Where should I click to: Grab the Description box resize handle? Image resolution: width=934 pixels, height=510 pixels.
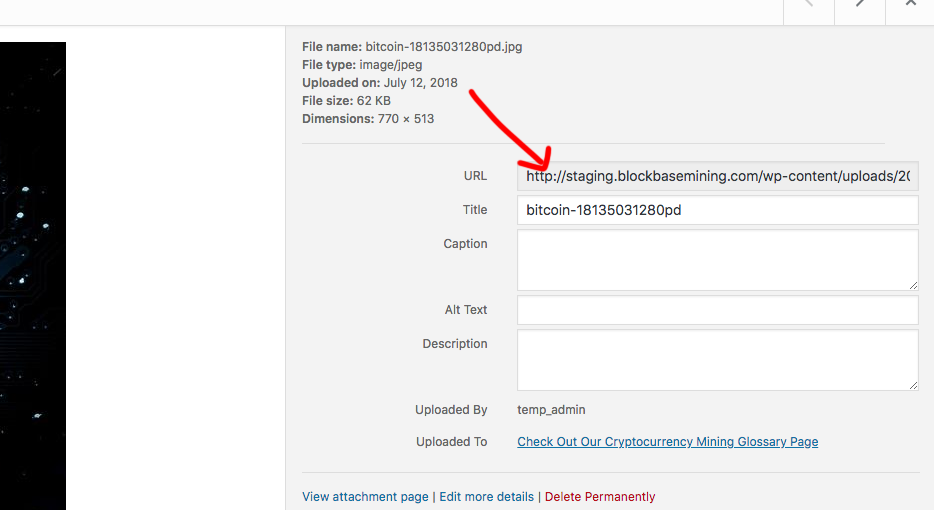(912, 384)
